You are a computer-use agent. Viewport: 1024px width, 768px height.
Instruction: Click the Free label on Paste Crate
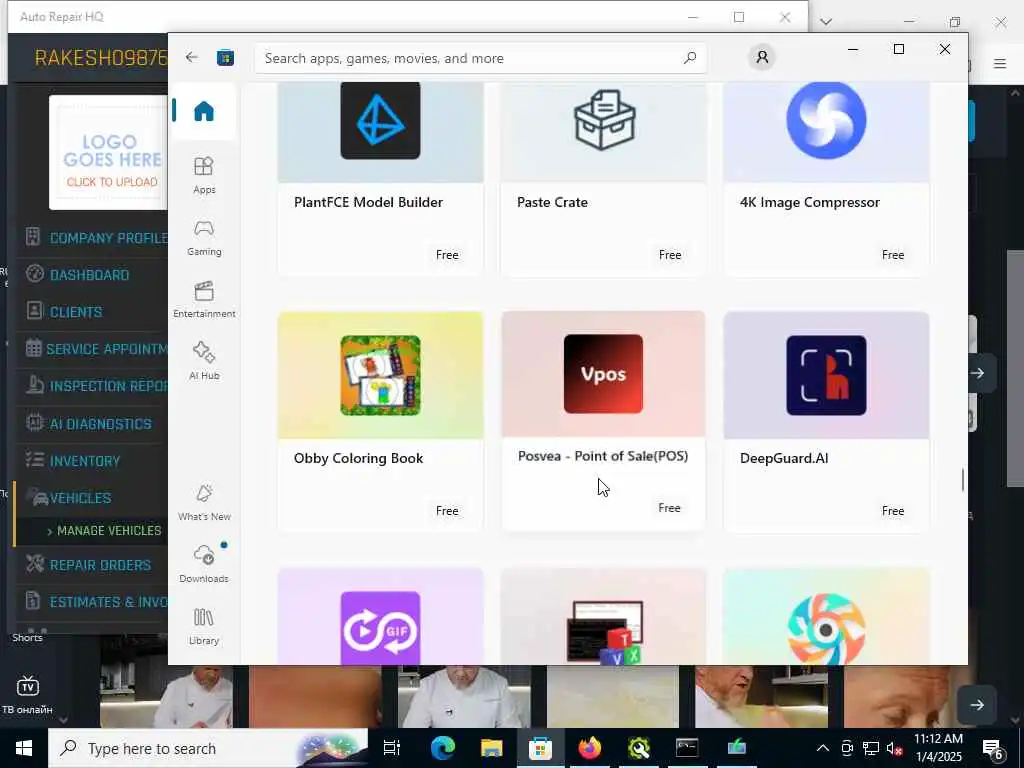tap(670, 255)
